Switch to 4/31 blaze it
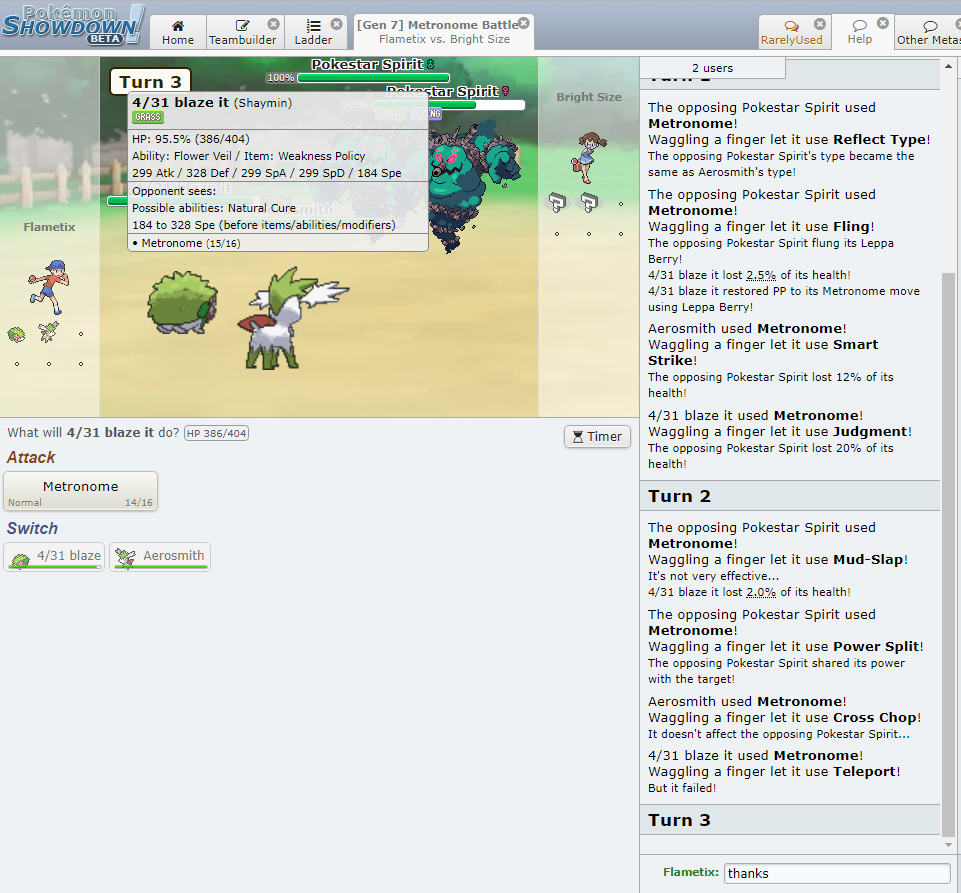The height and width of the screenshot is (893, 961). [x=54, y=557]
